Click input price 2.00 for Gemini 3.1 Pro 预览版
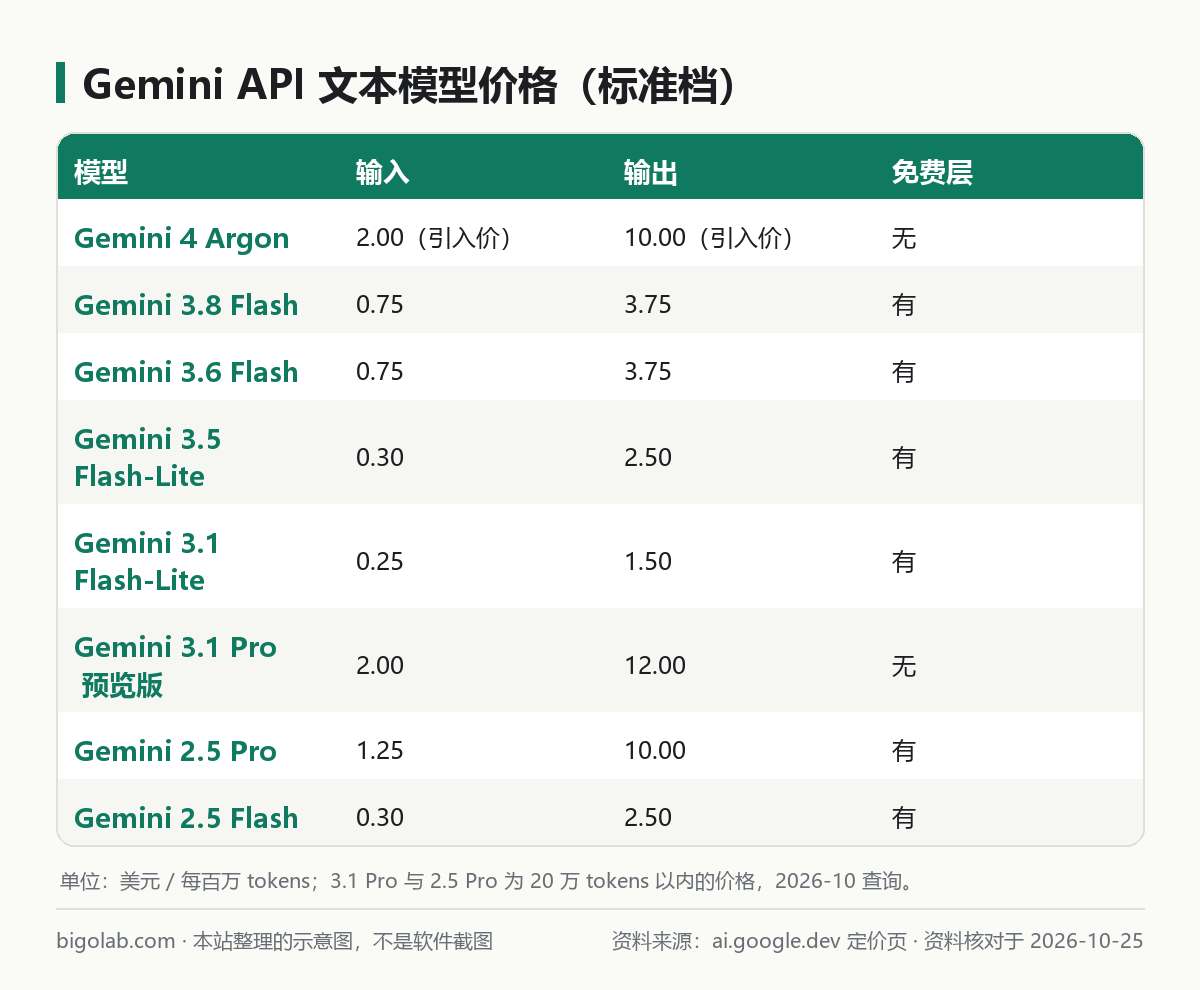The width and height of the screenshot is (1200, 990). click(x=380, y=665)
